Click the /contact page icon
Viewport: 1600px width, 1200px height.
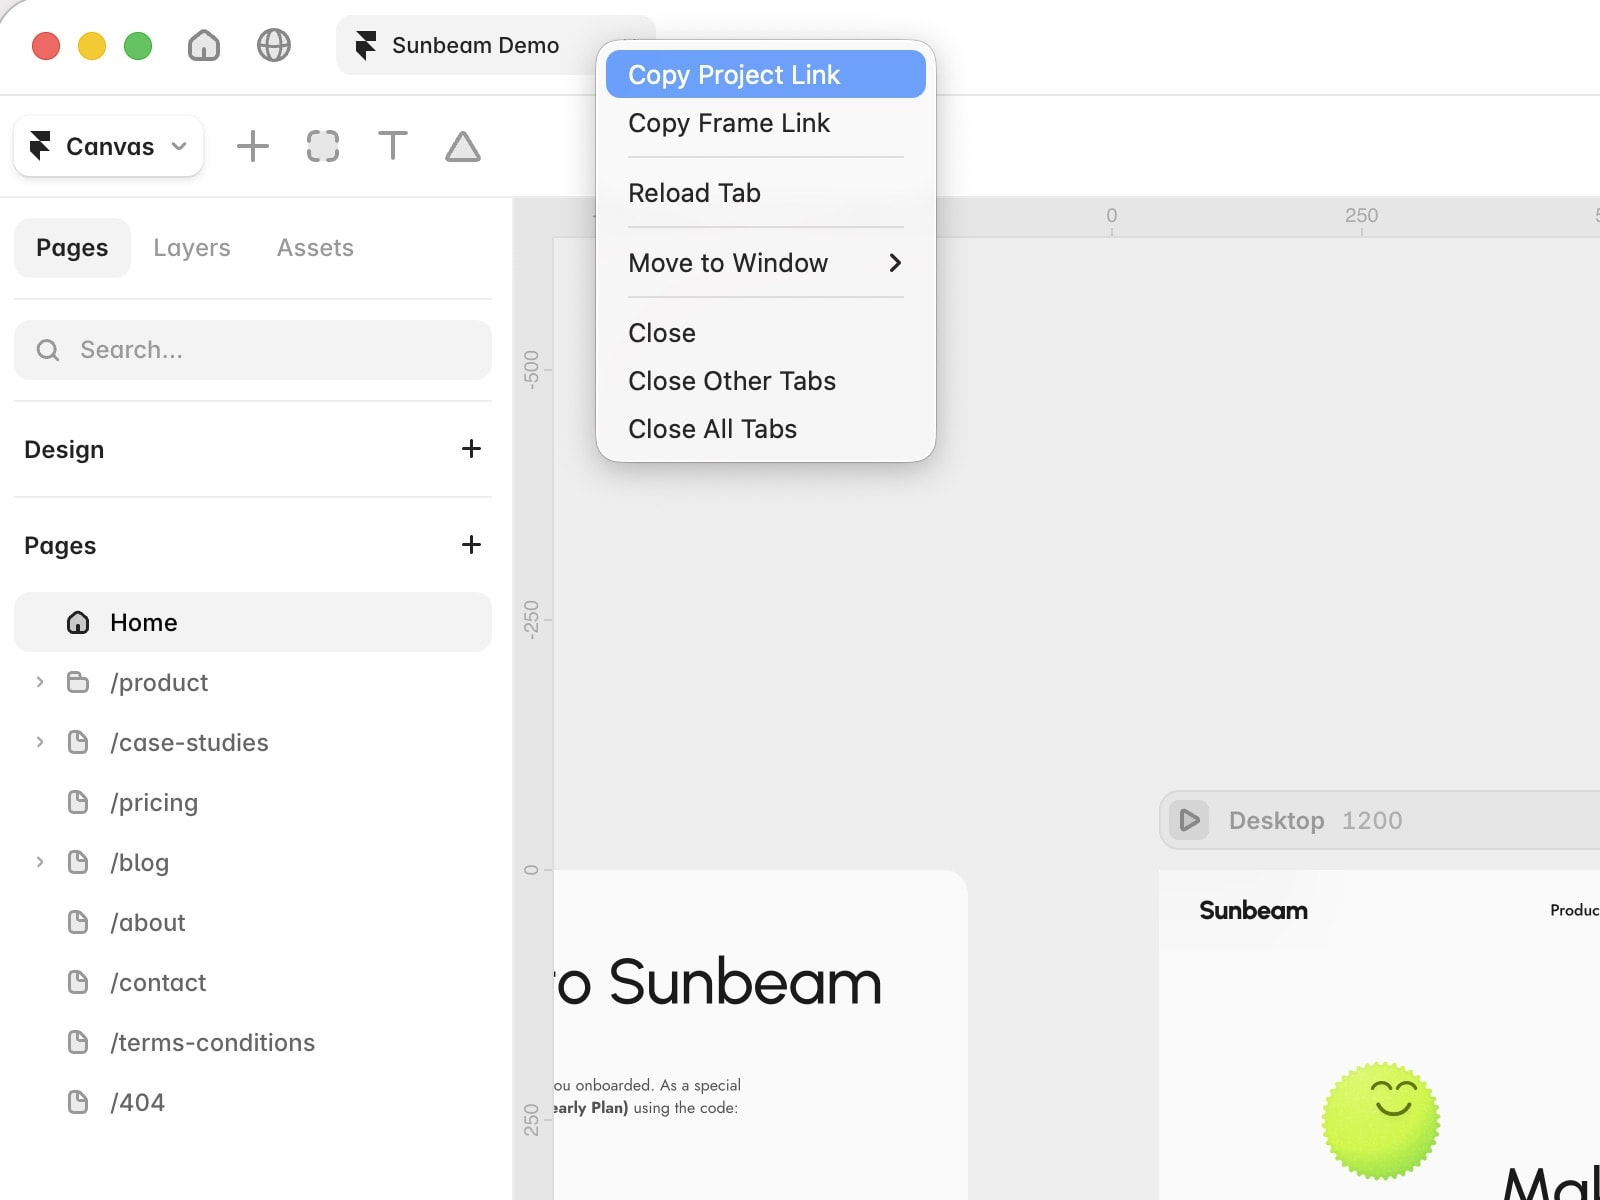[x=78, y=982]
